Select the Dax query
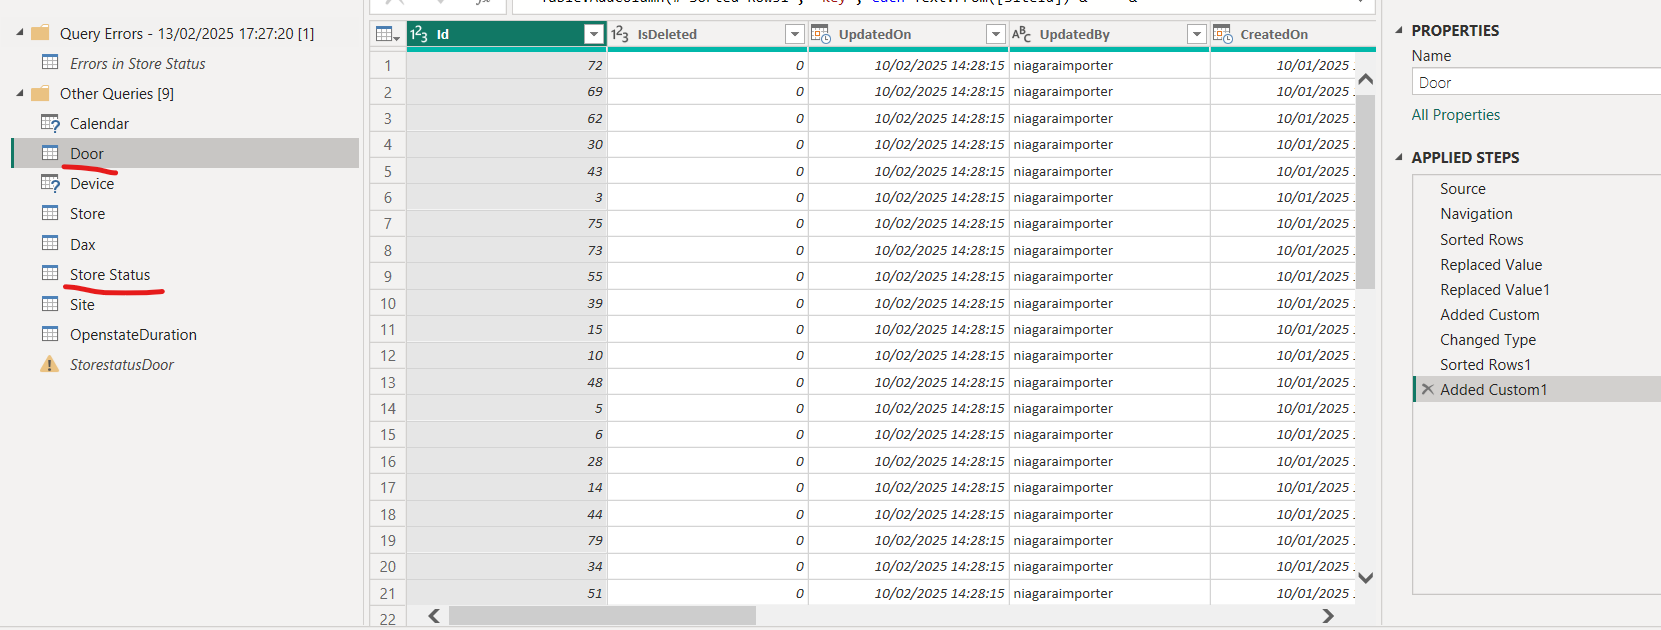This screenshot has width=1661, height=630. [x=83, y=244]
